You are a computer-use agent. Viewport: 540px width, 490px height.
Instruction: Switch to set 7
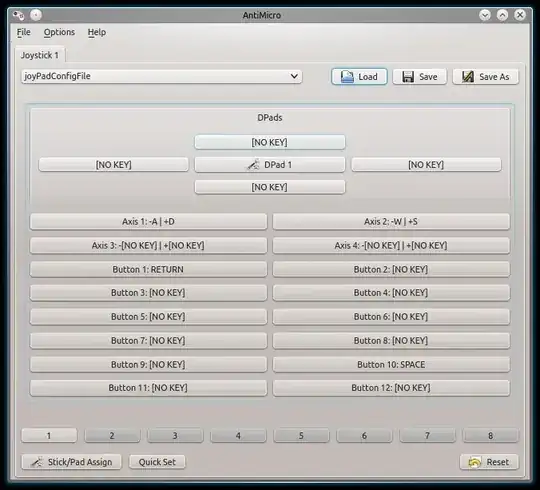(427, 436)
